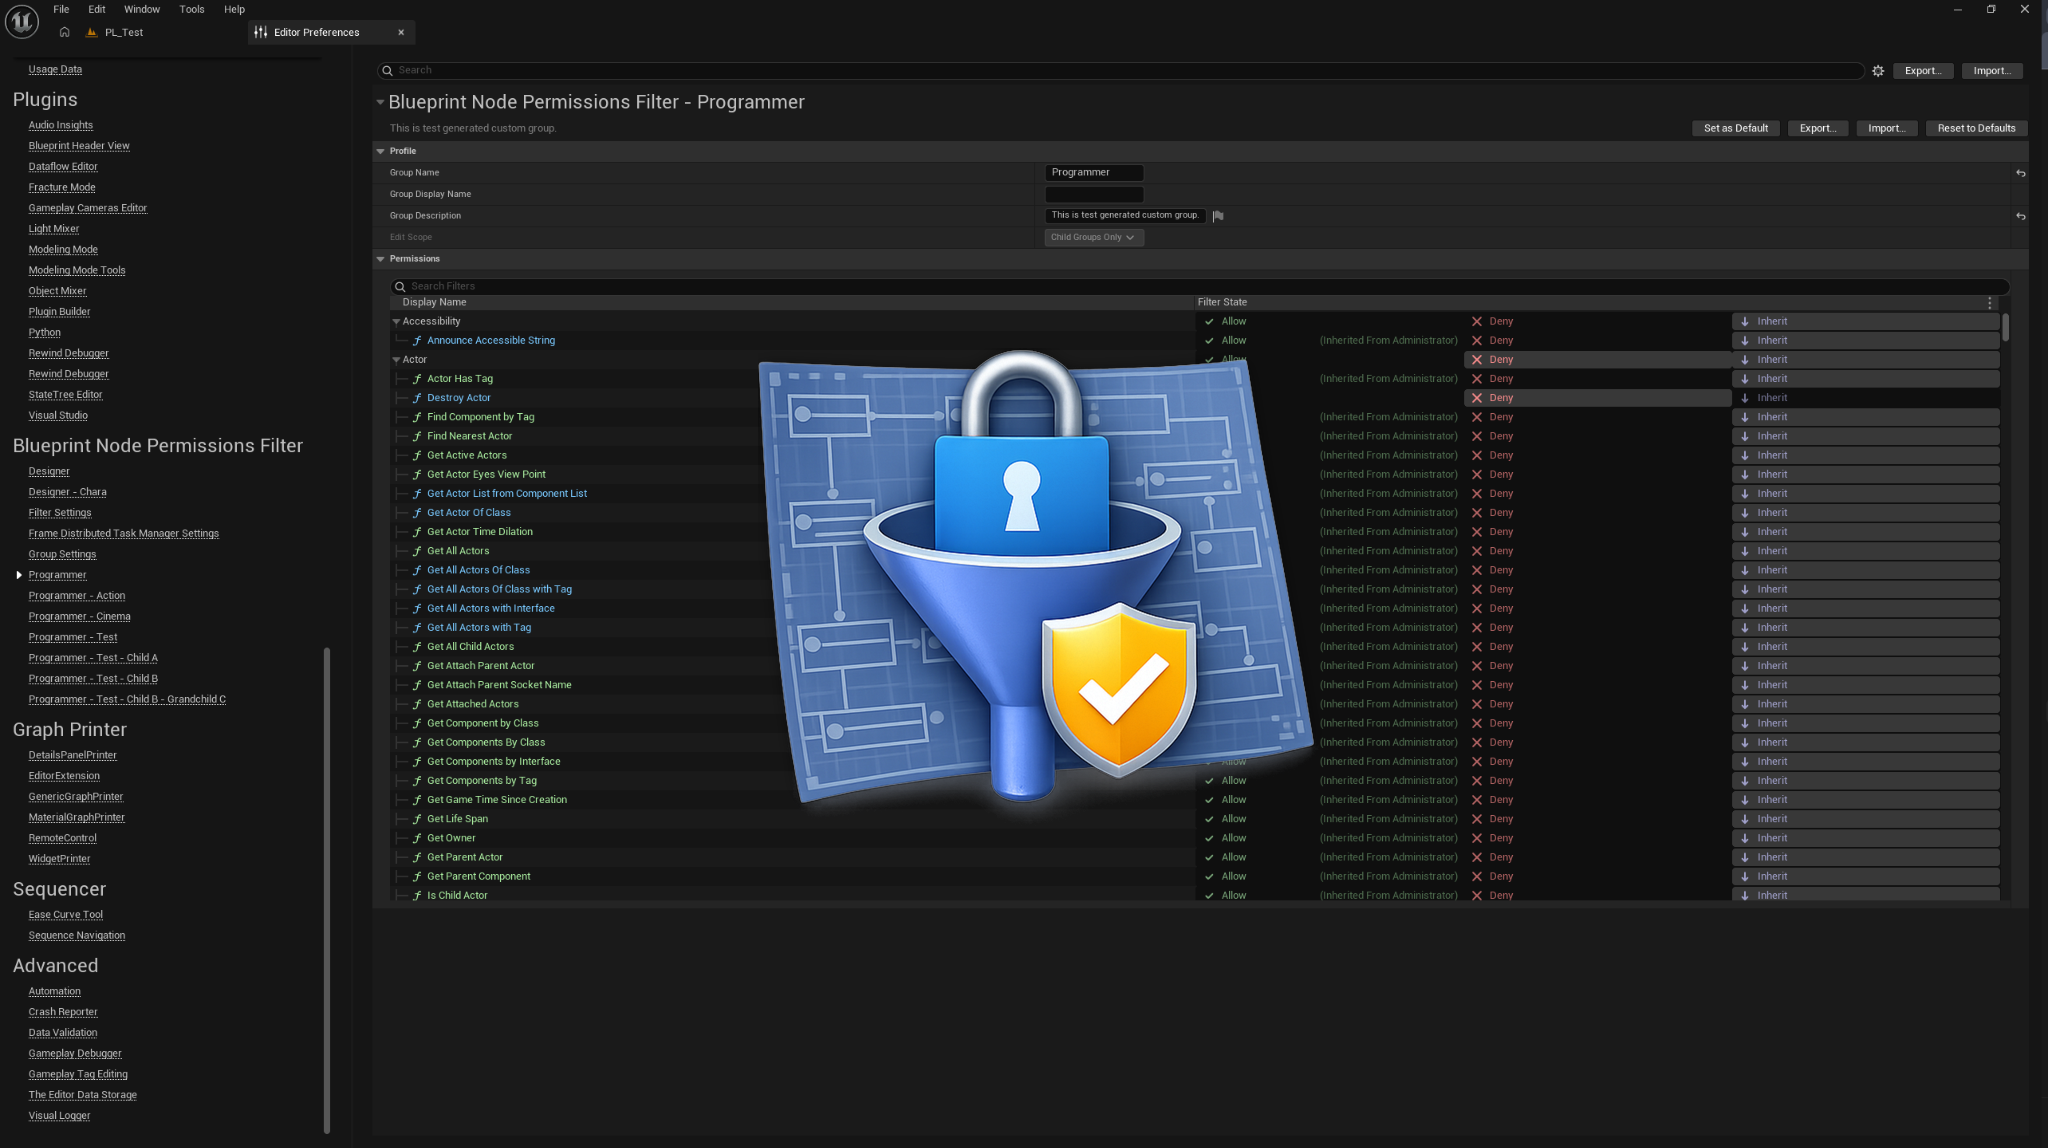Click Reset to Defaults button
The image size is (2048, 1148).
[1976, 128]
